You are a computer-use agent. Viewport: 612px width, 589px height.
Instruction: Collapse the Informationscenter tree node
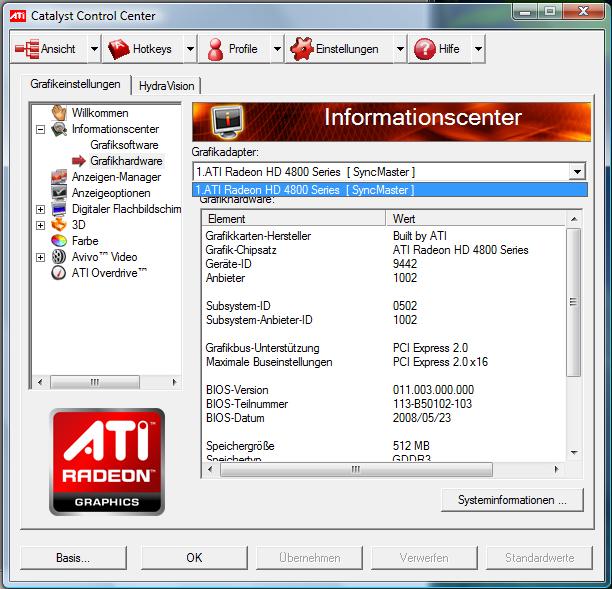[x=40, y=129]
